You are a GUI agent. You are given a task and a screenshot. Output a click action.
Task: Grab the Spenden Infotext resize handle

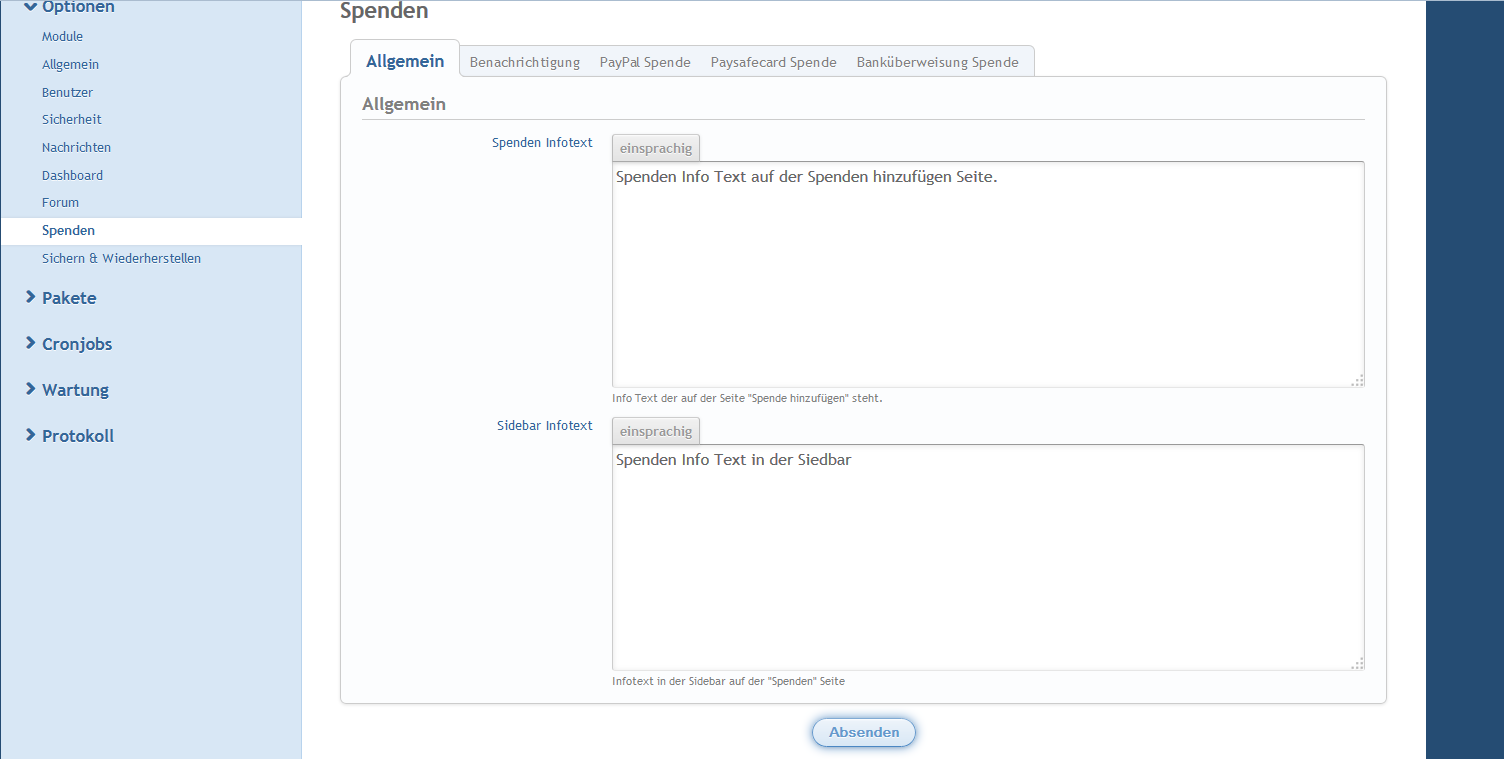1357,380
